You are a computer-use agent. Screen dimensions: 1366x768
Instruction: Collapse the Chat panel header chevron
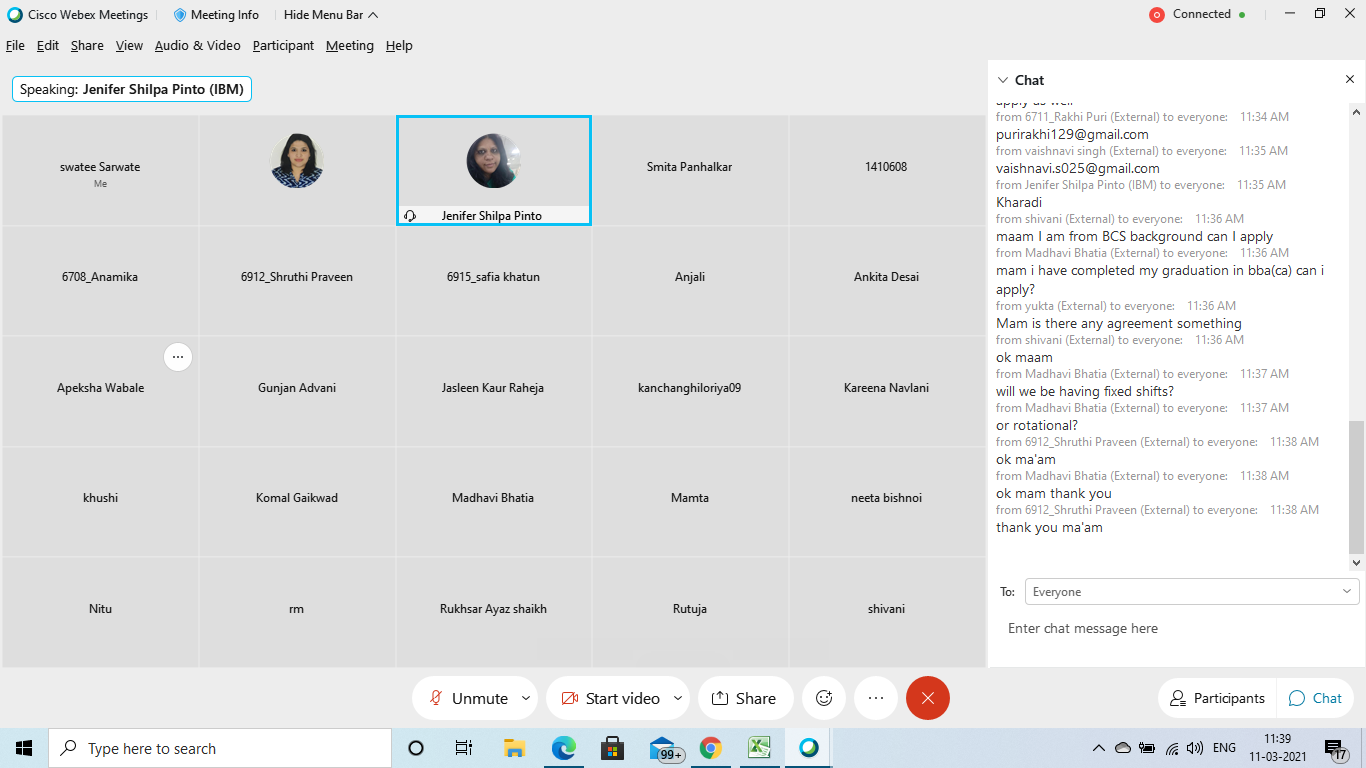pos(1003,80)
